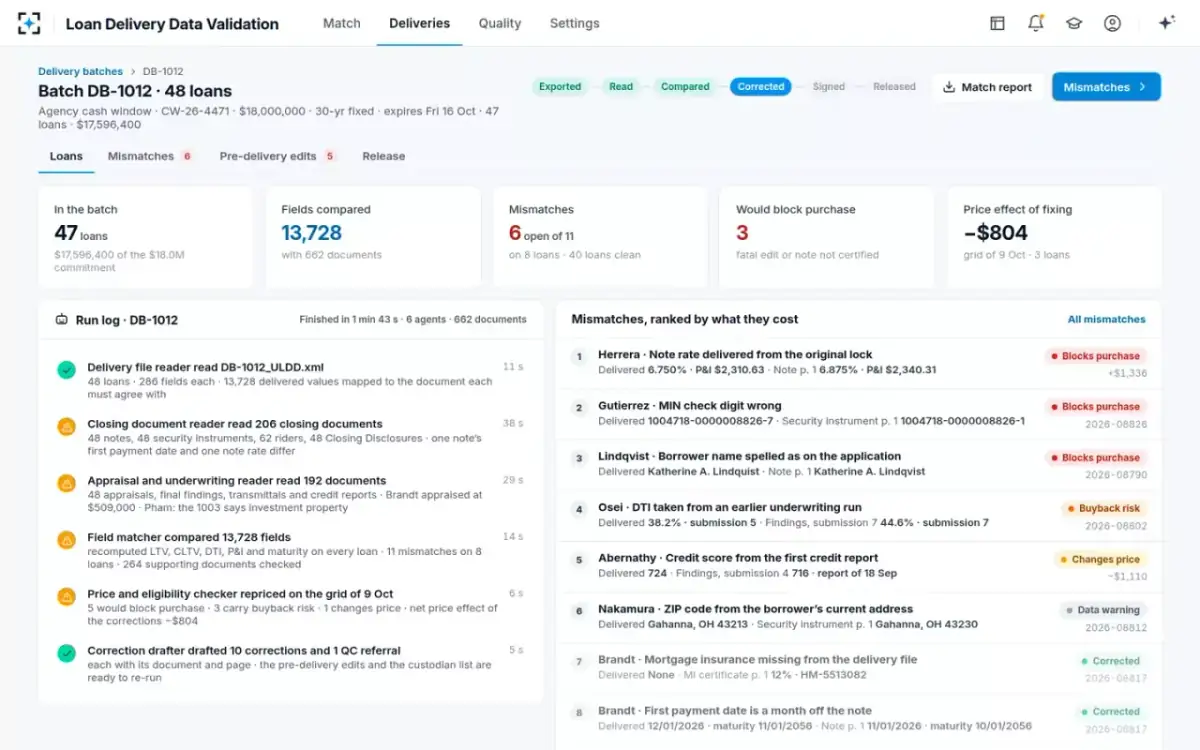
Task: Click the Compared pipeline stage
Action: coord(685,87)
